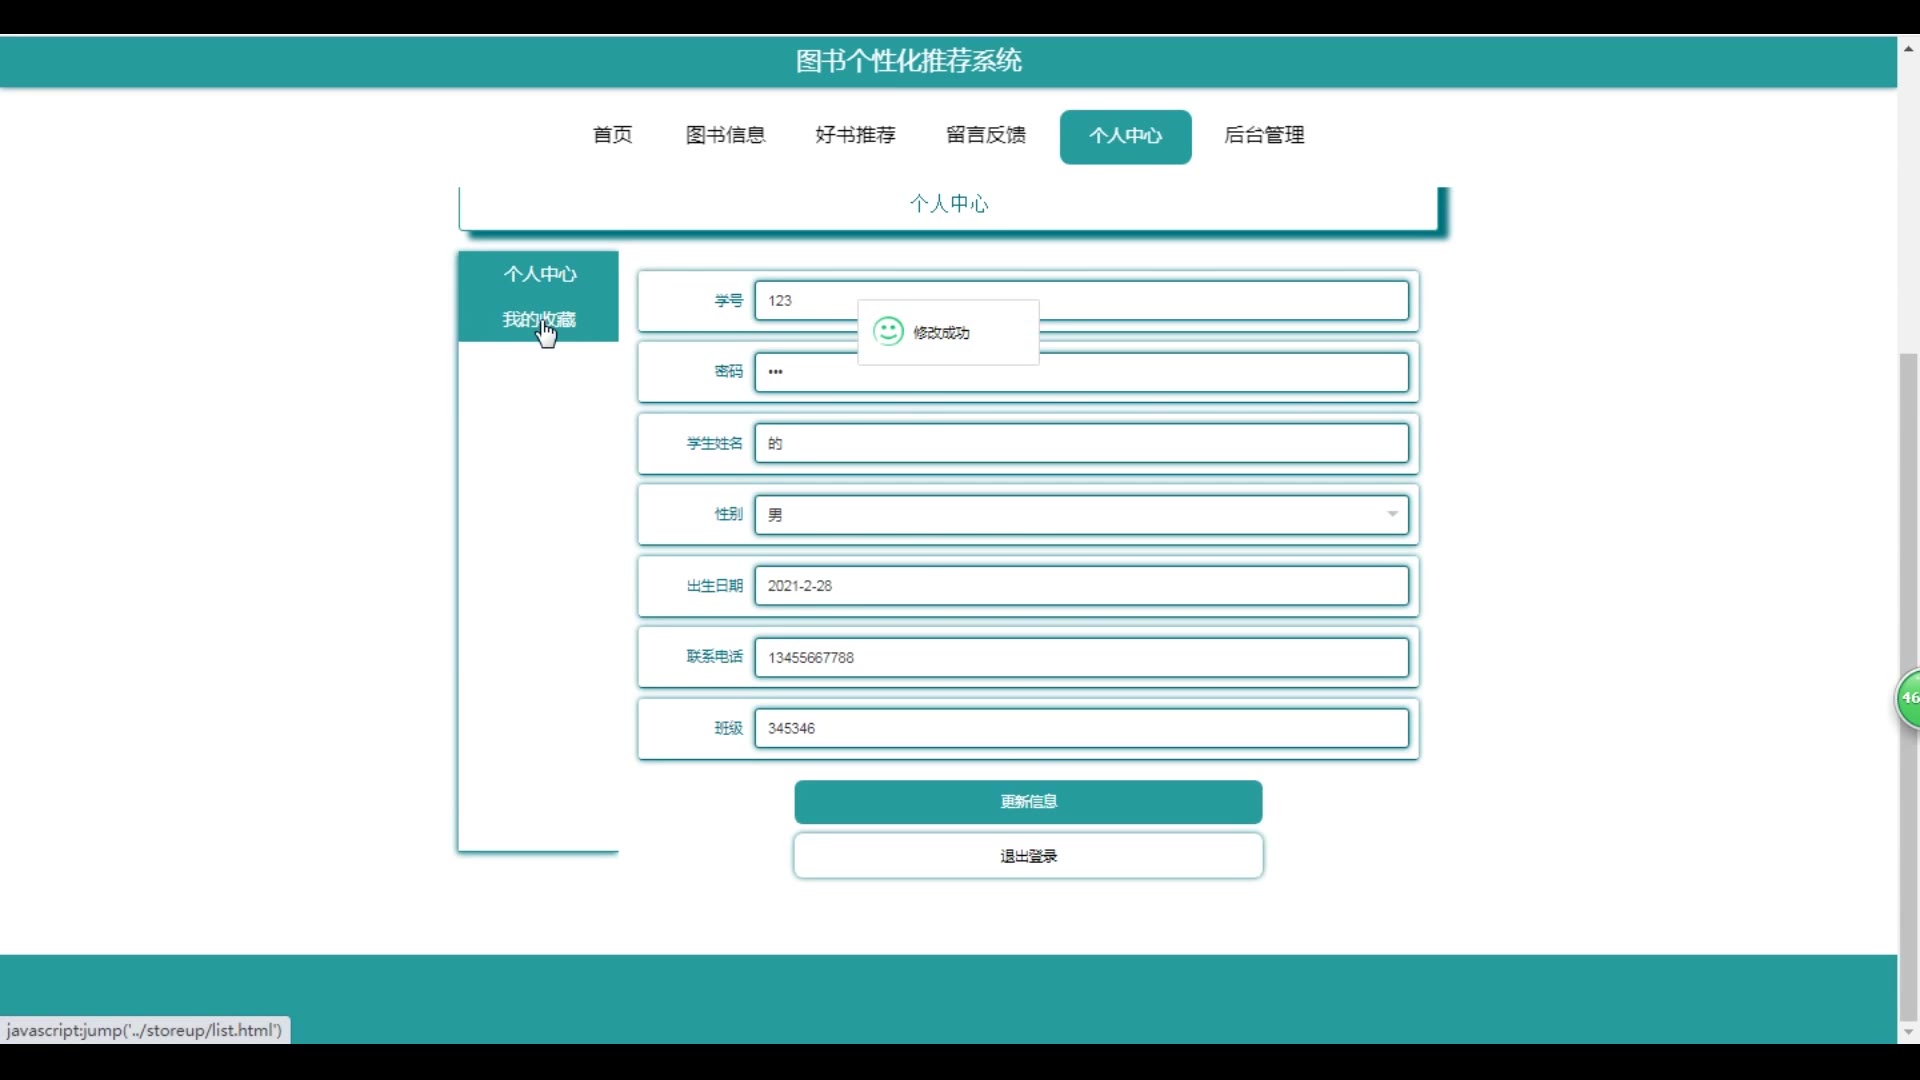The height and width of the screenshot is (1080, 1920).
Task: Click the 退出登录 logout button
Action: 1028,856
